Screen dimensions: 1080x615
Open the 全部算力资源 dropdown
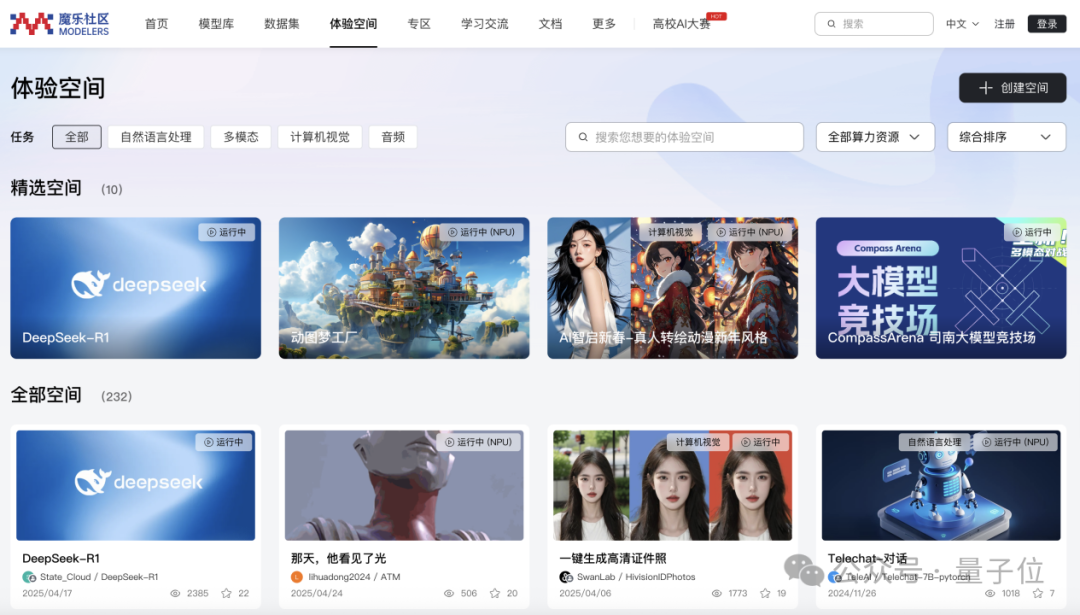tap(875, 137)
